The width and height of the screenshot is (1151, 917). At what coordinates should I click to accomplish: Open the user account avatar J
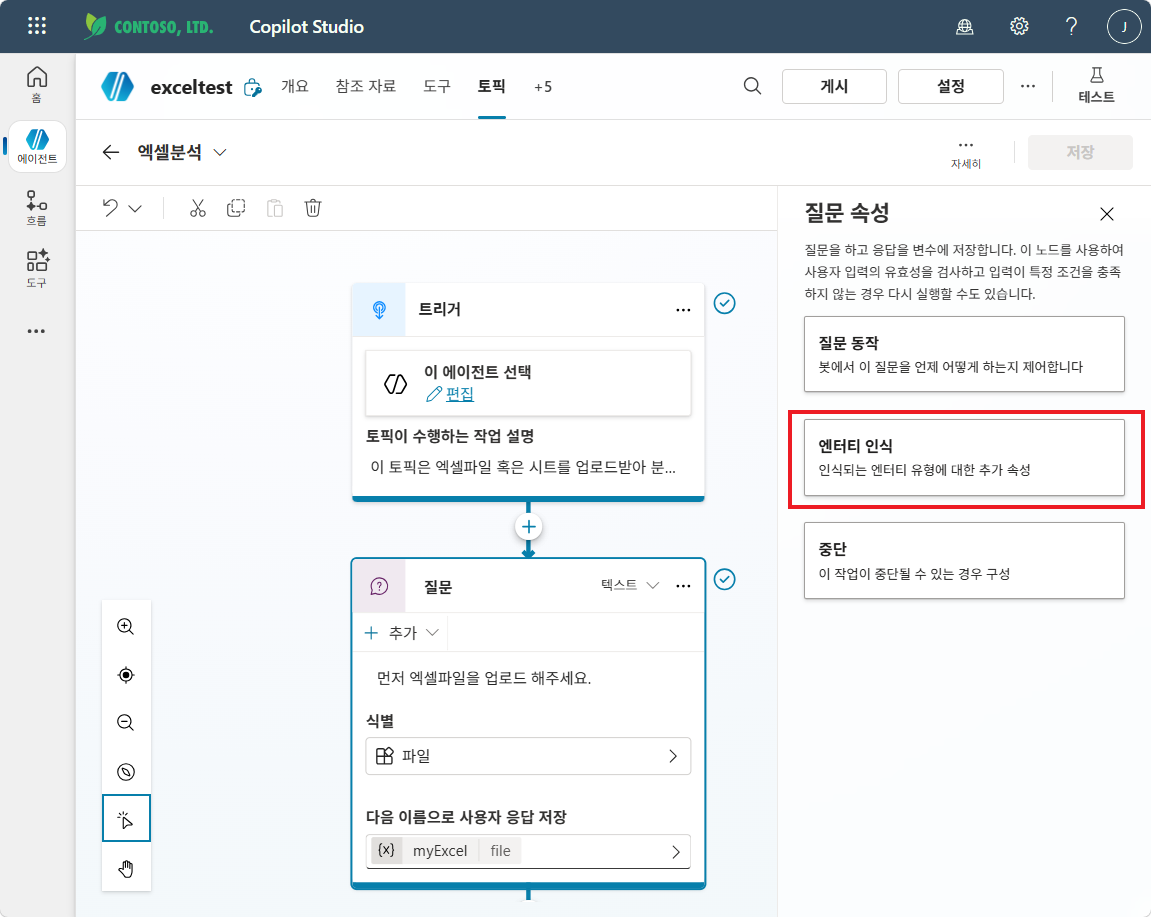[1124, 26]
